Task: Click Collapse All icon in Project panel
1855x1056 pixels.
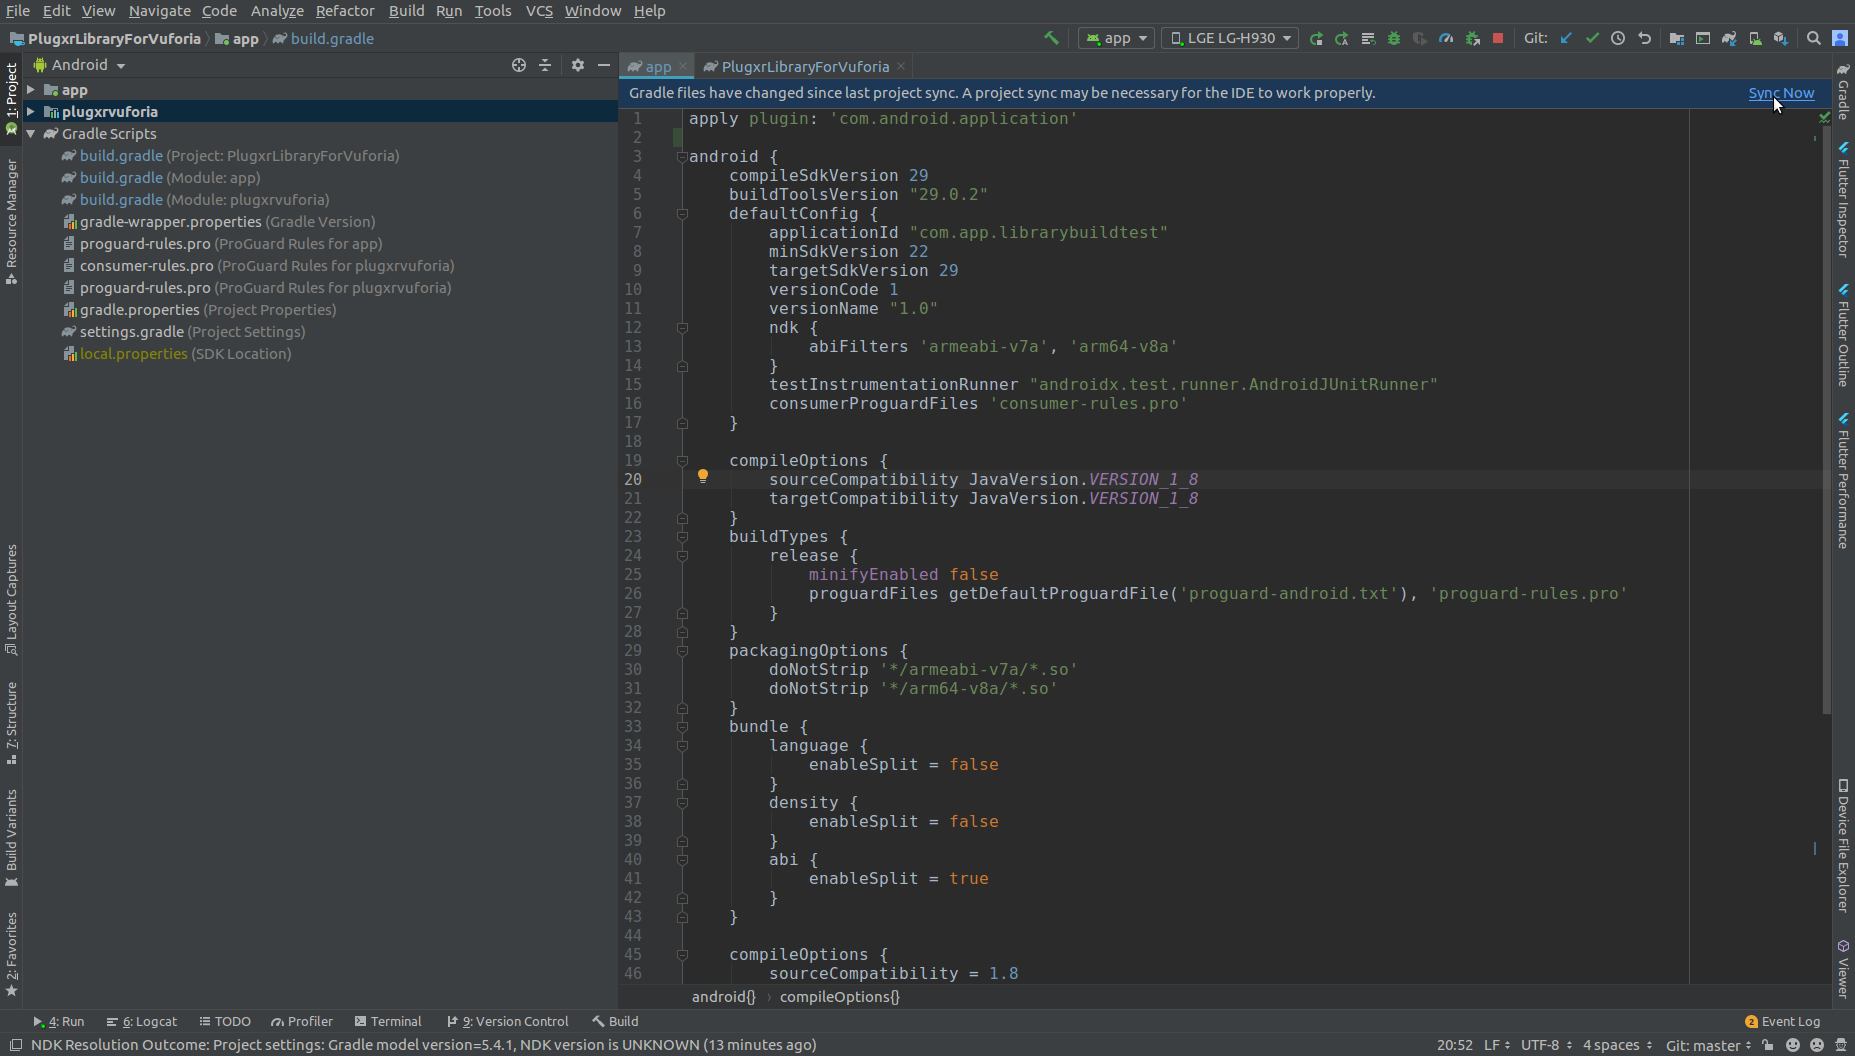Action: point(545,65)
